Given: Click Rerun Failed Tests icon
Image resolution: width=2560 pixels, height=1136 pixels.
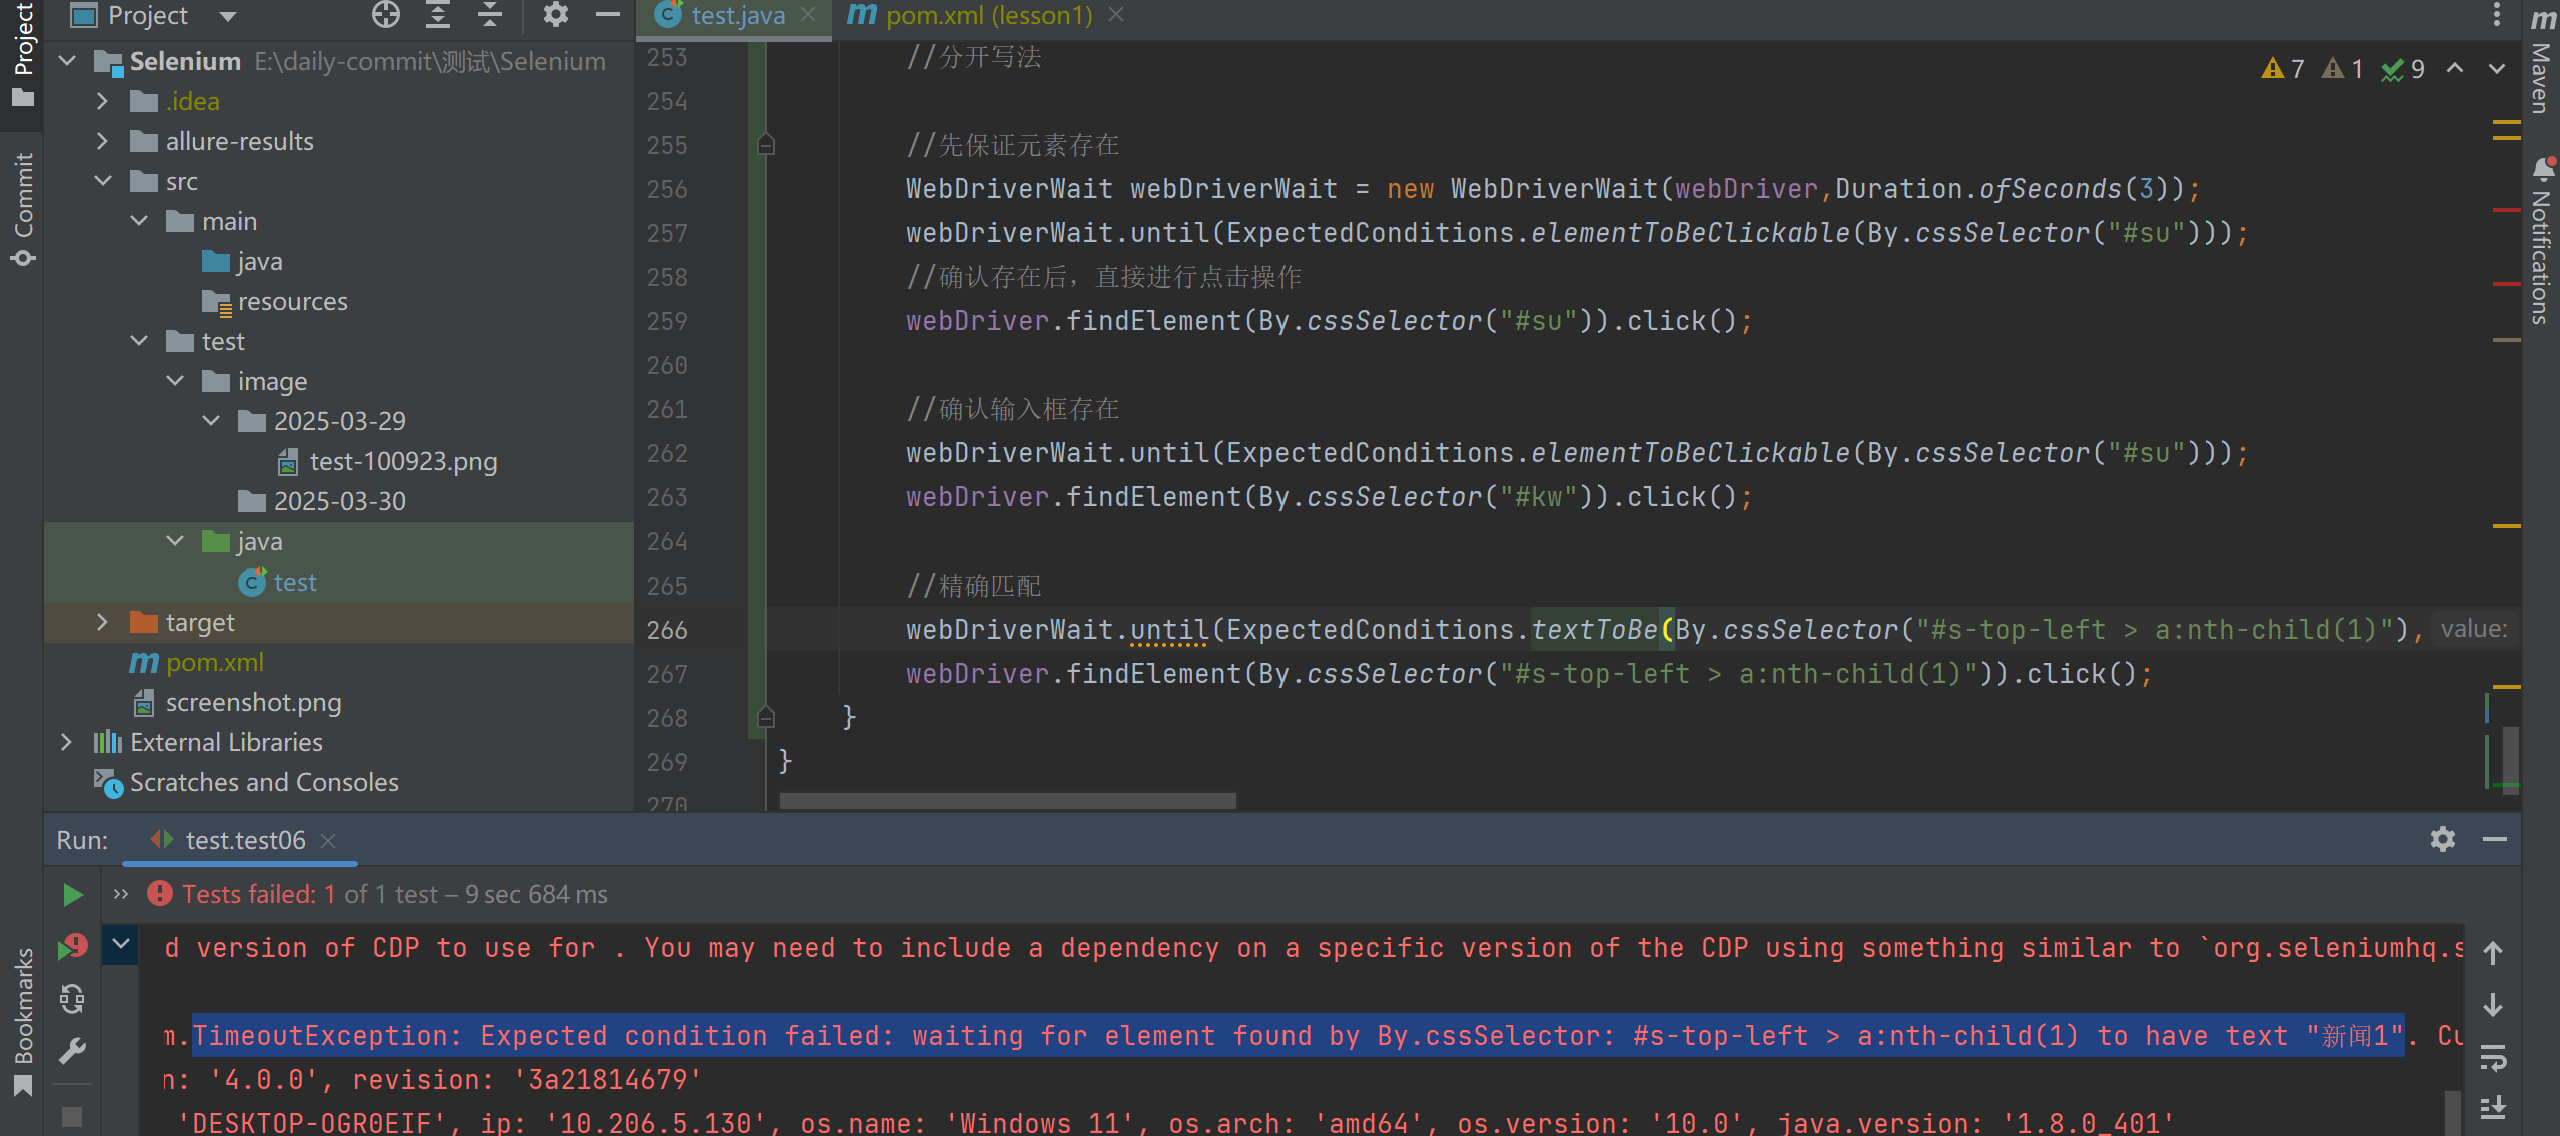Looking at the screenshot, I should 72,946.
